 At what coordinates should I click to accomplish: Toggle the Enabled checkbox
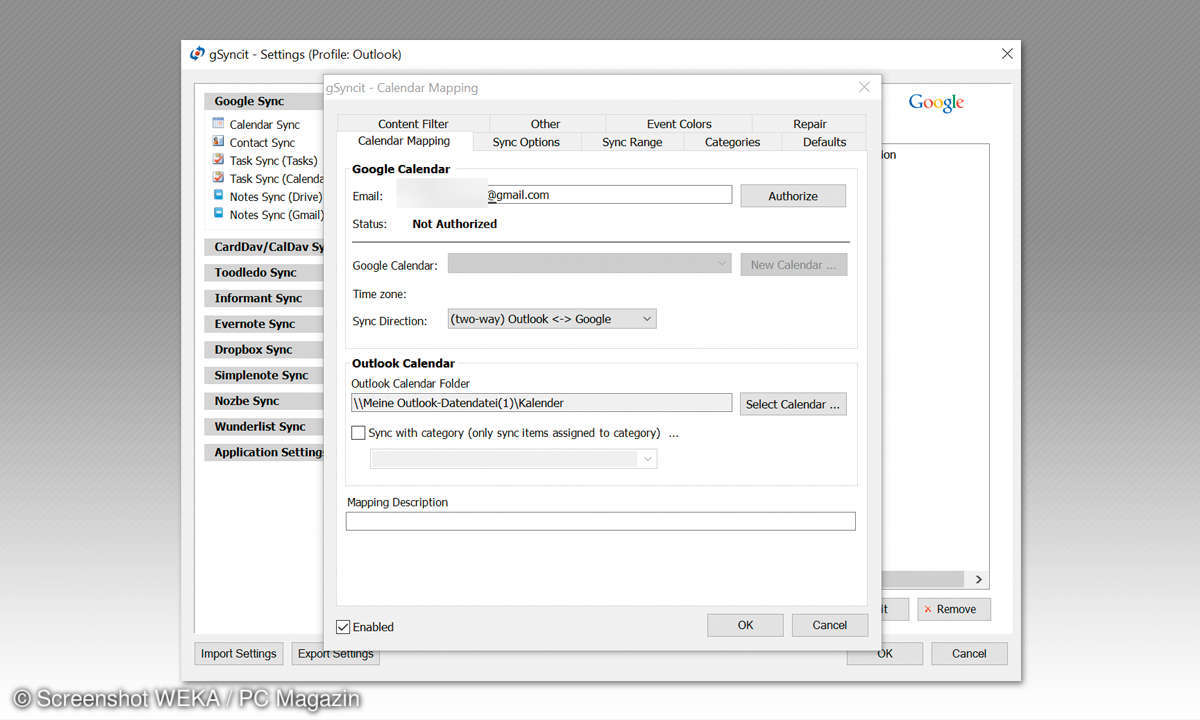coord(344,627)
